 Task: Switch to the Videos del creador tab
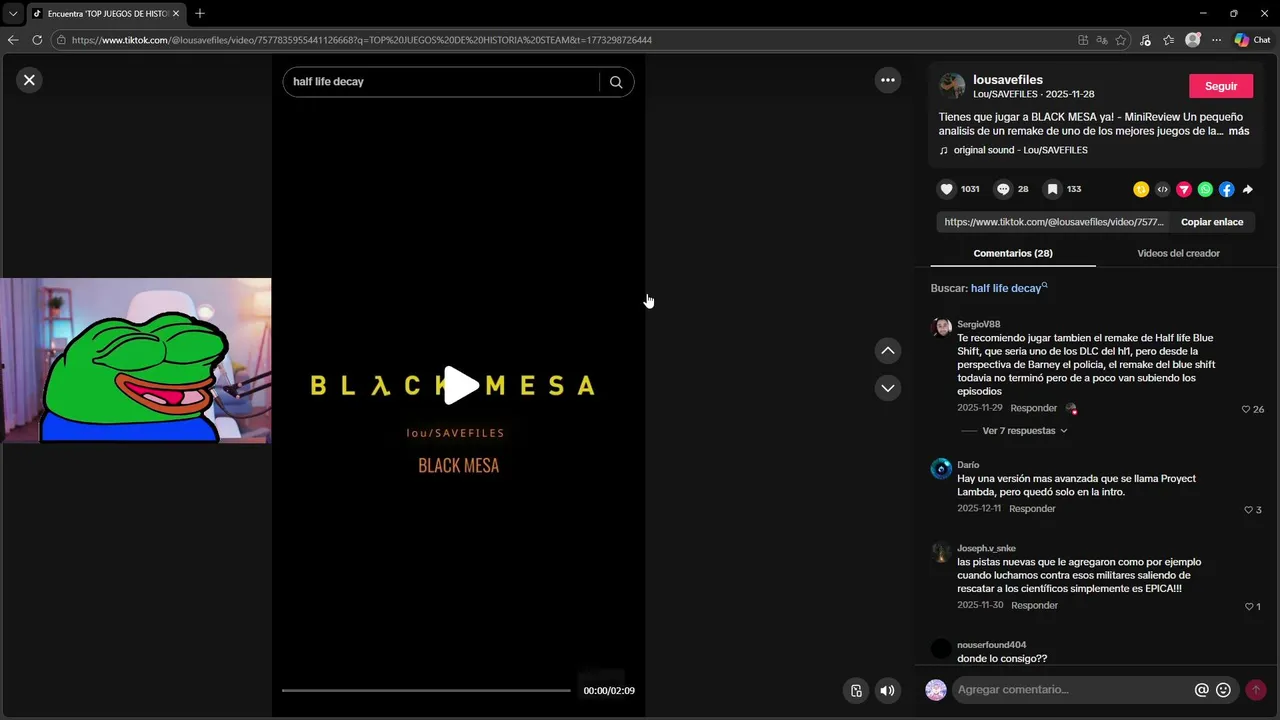(x=1178, y=253)
